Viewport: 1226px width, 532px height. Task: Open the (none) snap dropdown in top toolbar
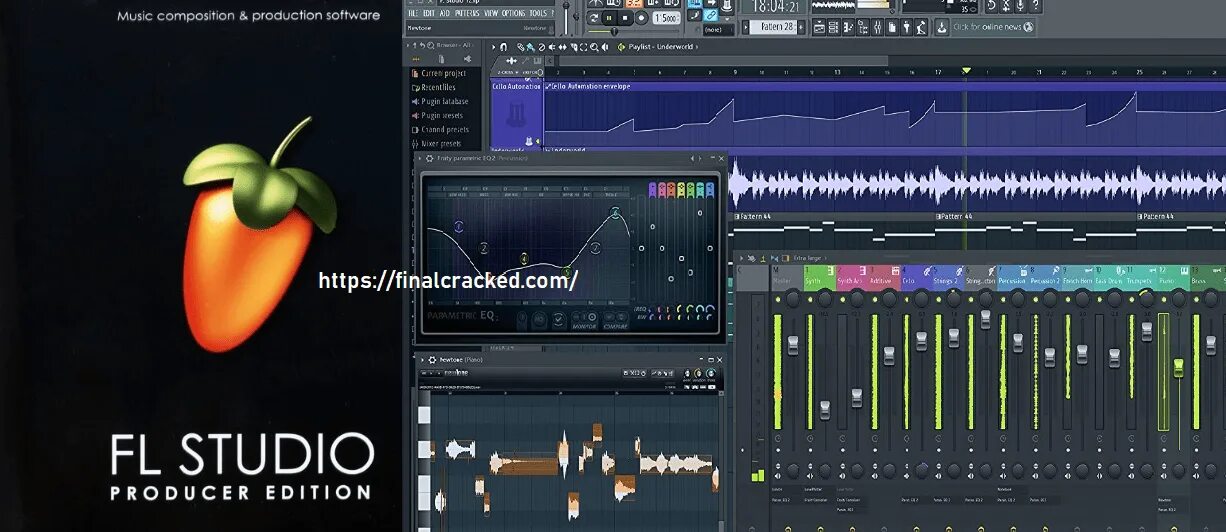pyautogui.click(x=717, y=29)
